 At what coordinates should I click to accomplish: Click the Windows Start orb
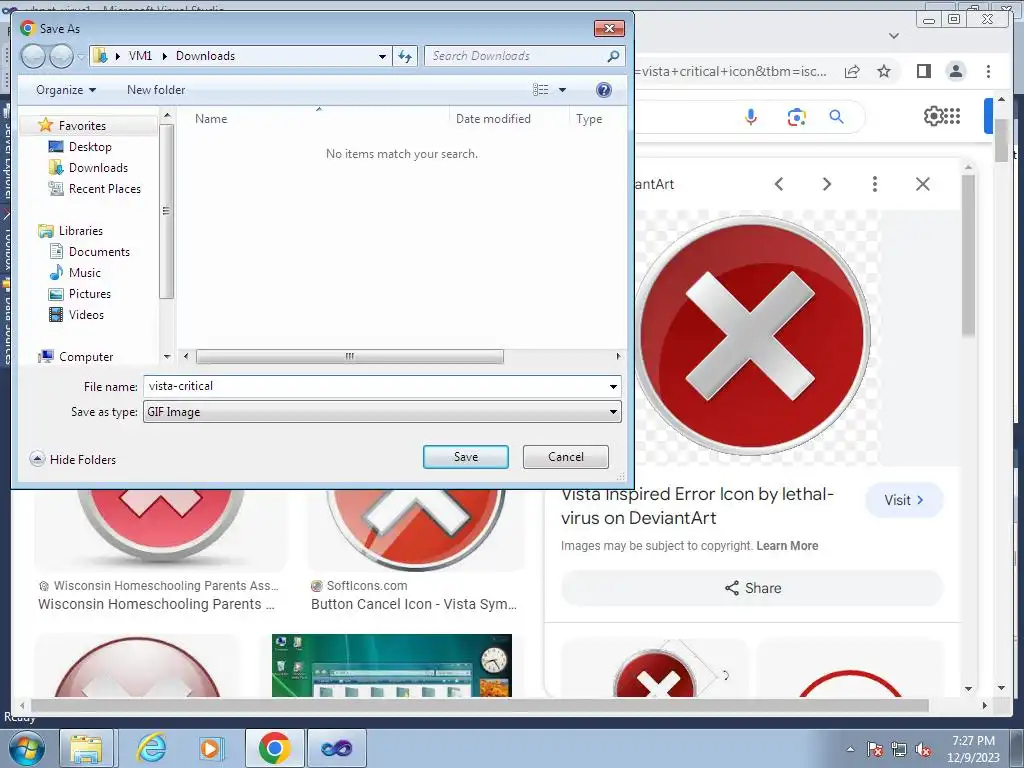pos(26,748)
